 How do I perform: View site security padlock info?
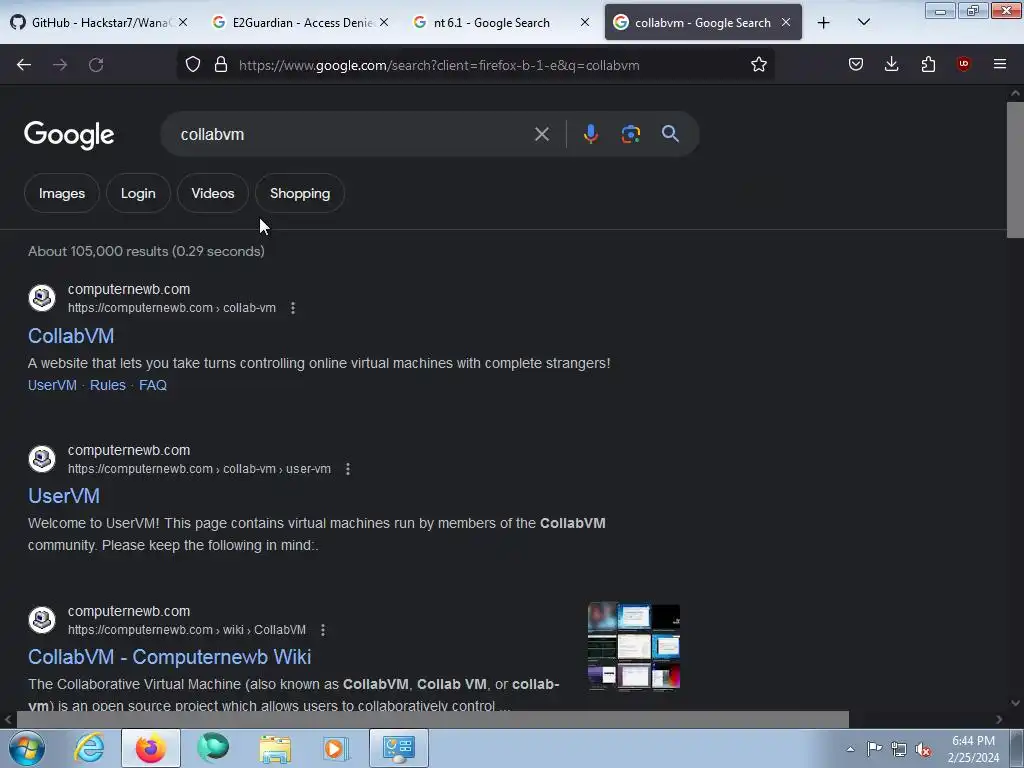(221, 64)
